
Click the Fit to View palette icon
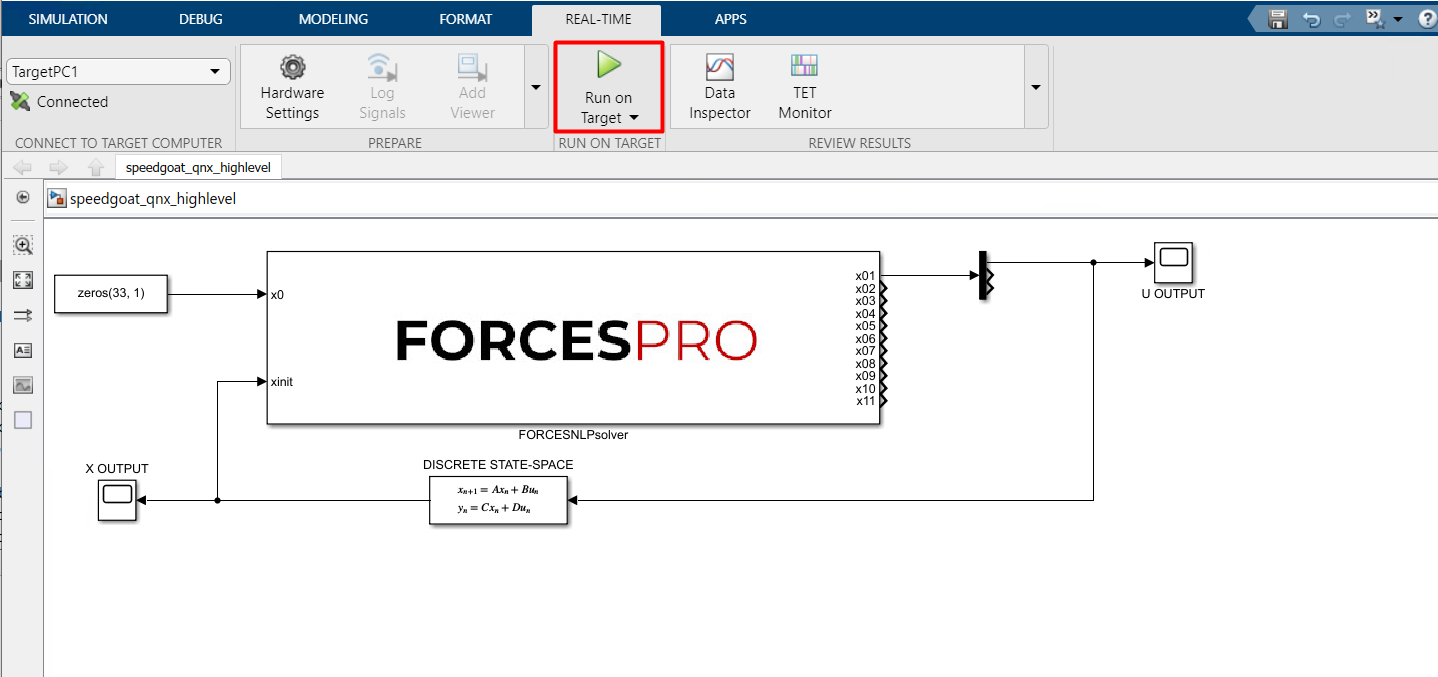(x=23, y=280)
